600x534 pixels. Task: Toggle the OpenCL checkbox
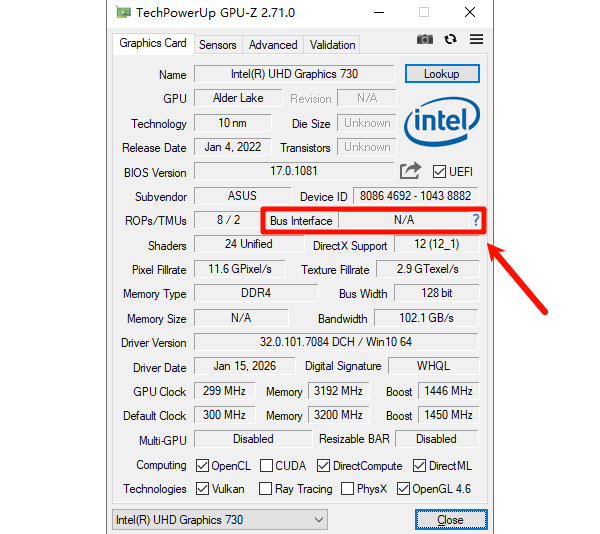click(x=202, y=466)
